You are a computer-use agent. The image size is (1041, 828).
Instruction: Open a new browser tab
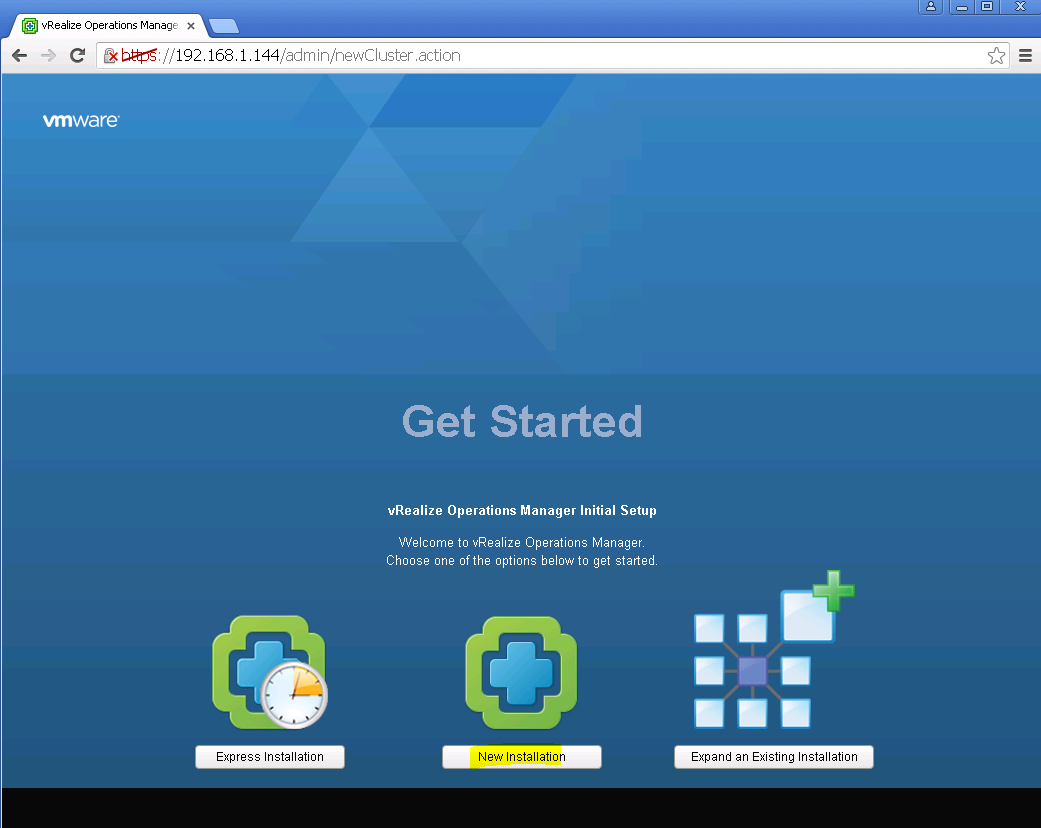(224, 27)
